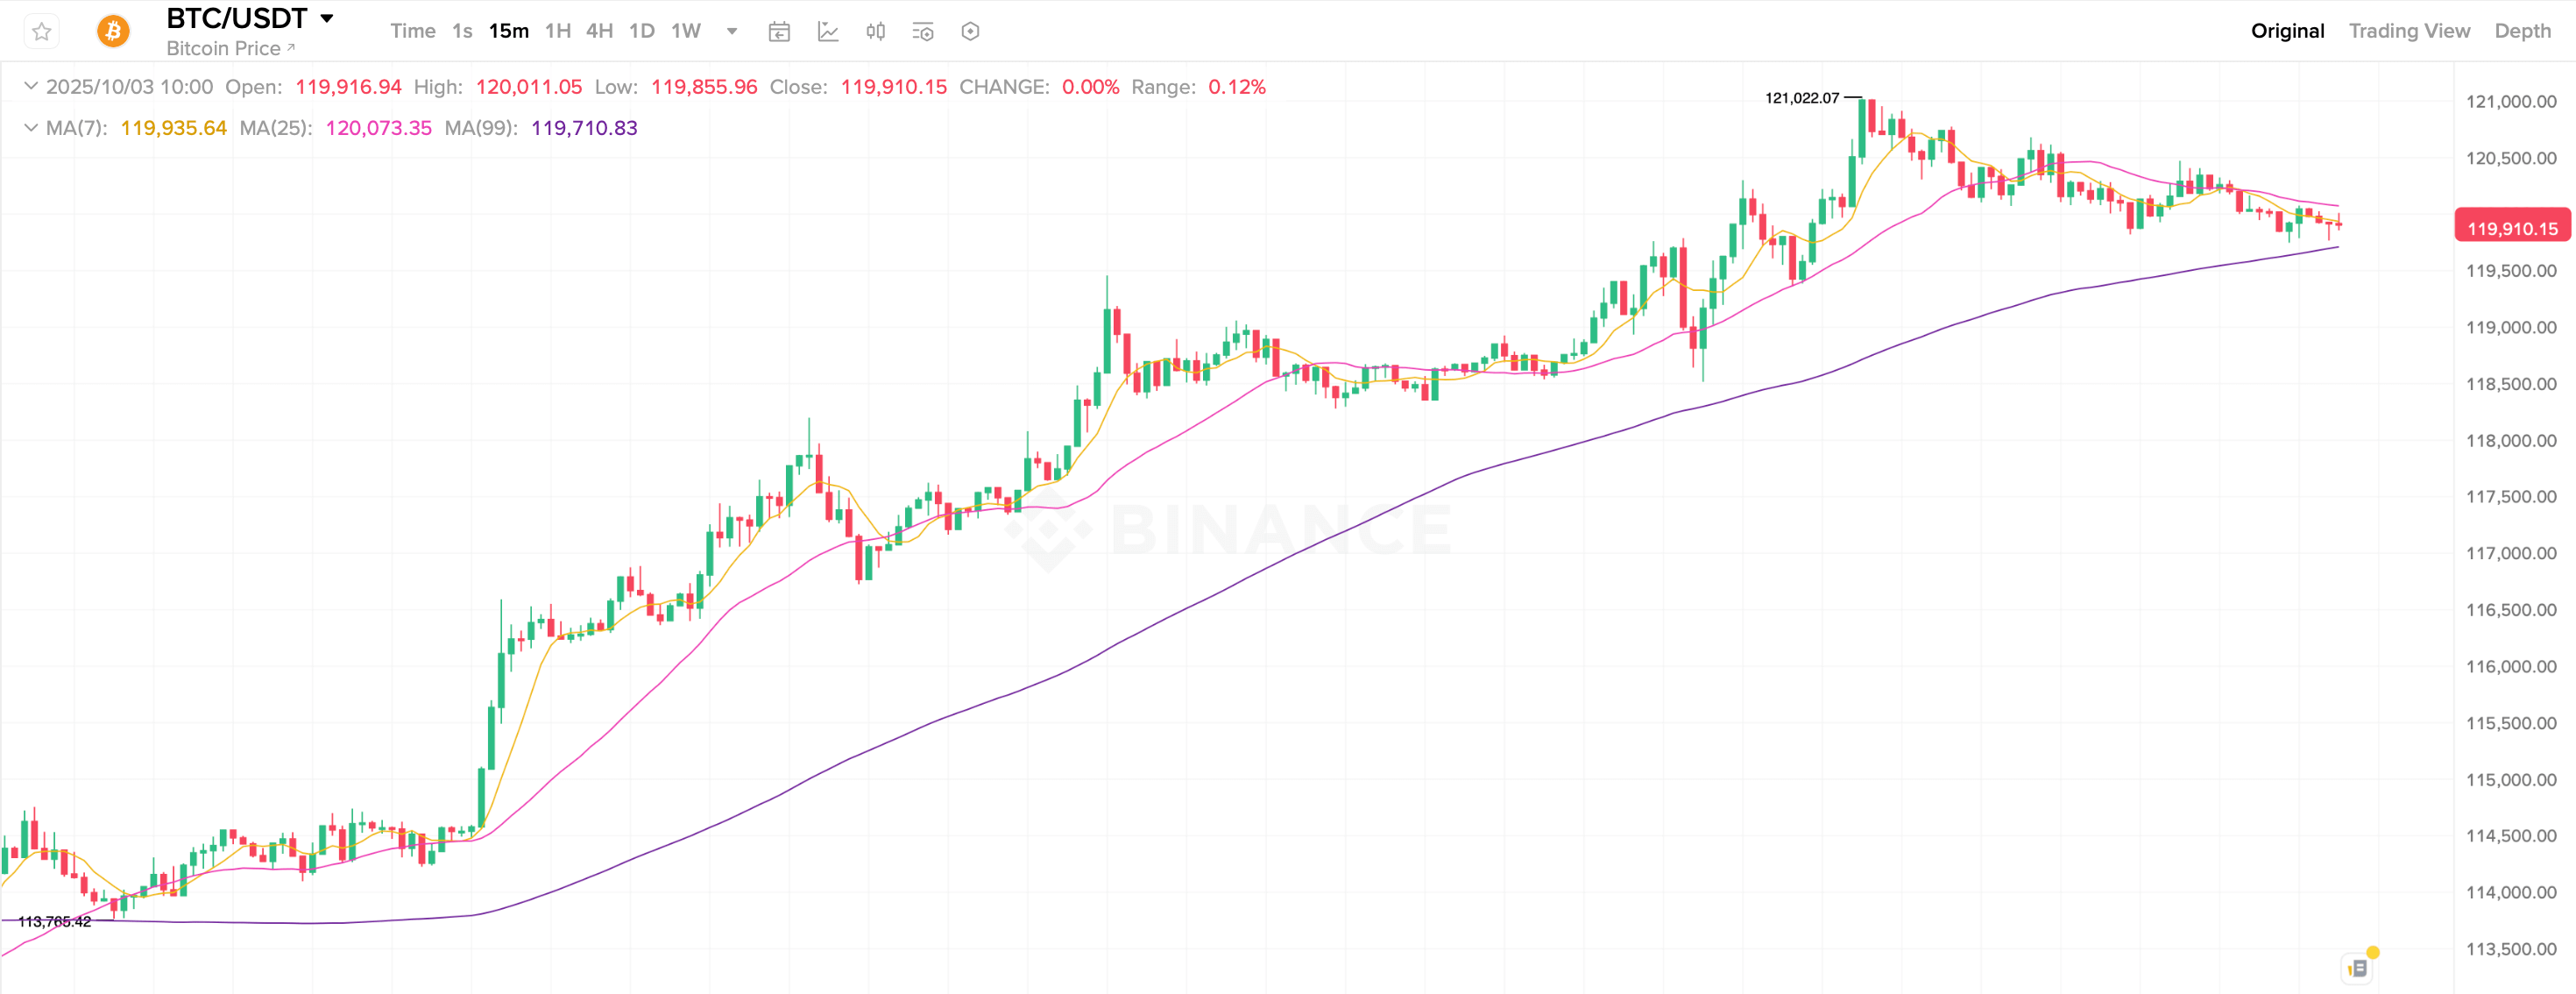The width and height of the screenshot is (2576, 994).
Task: Expand more time intervals dropdown arrow
Action: tap(732, 31)
